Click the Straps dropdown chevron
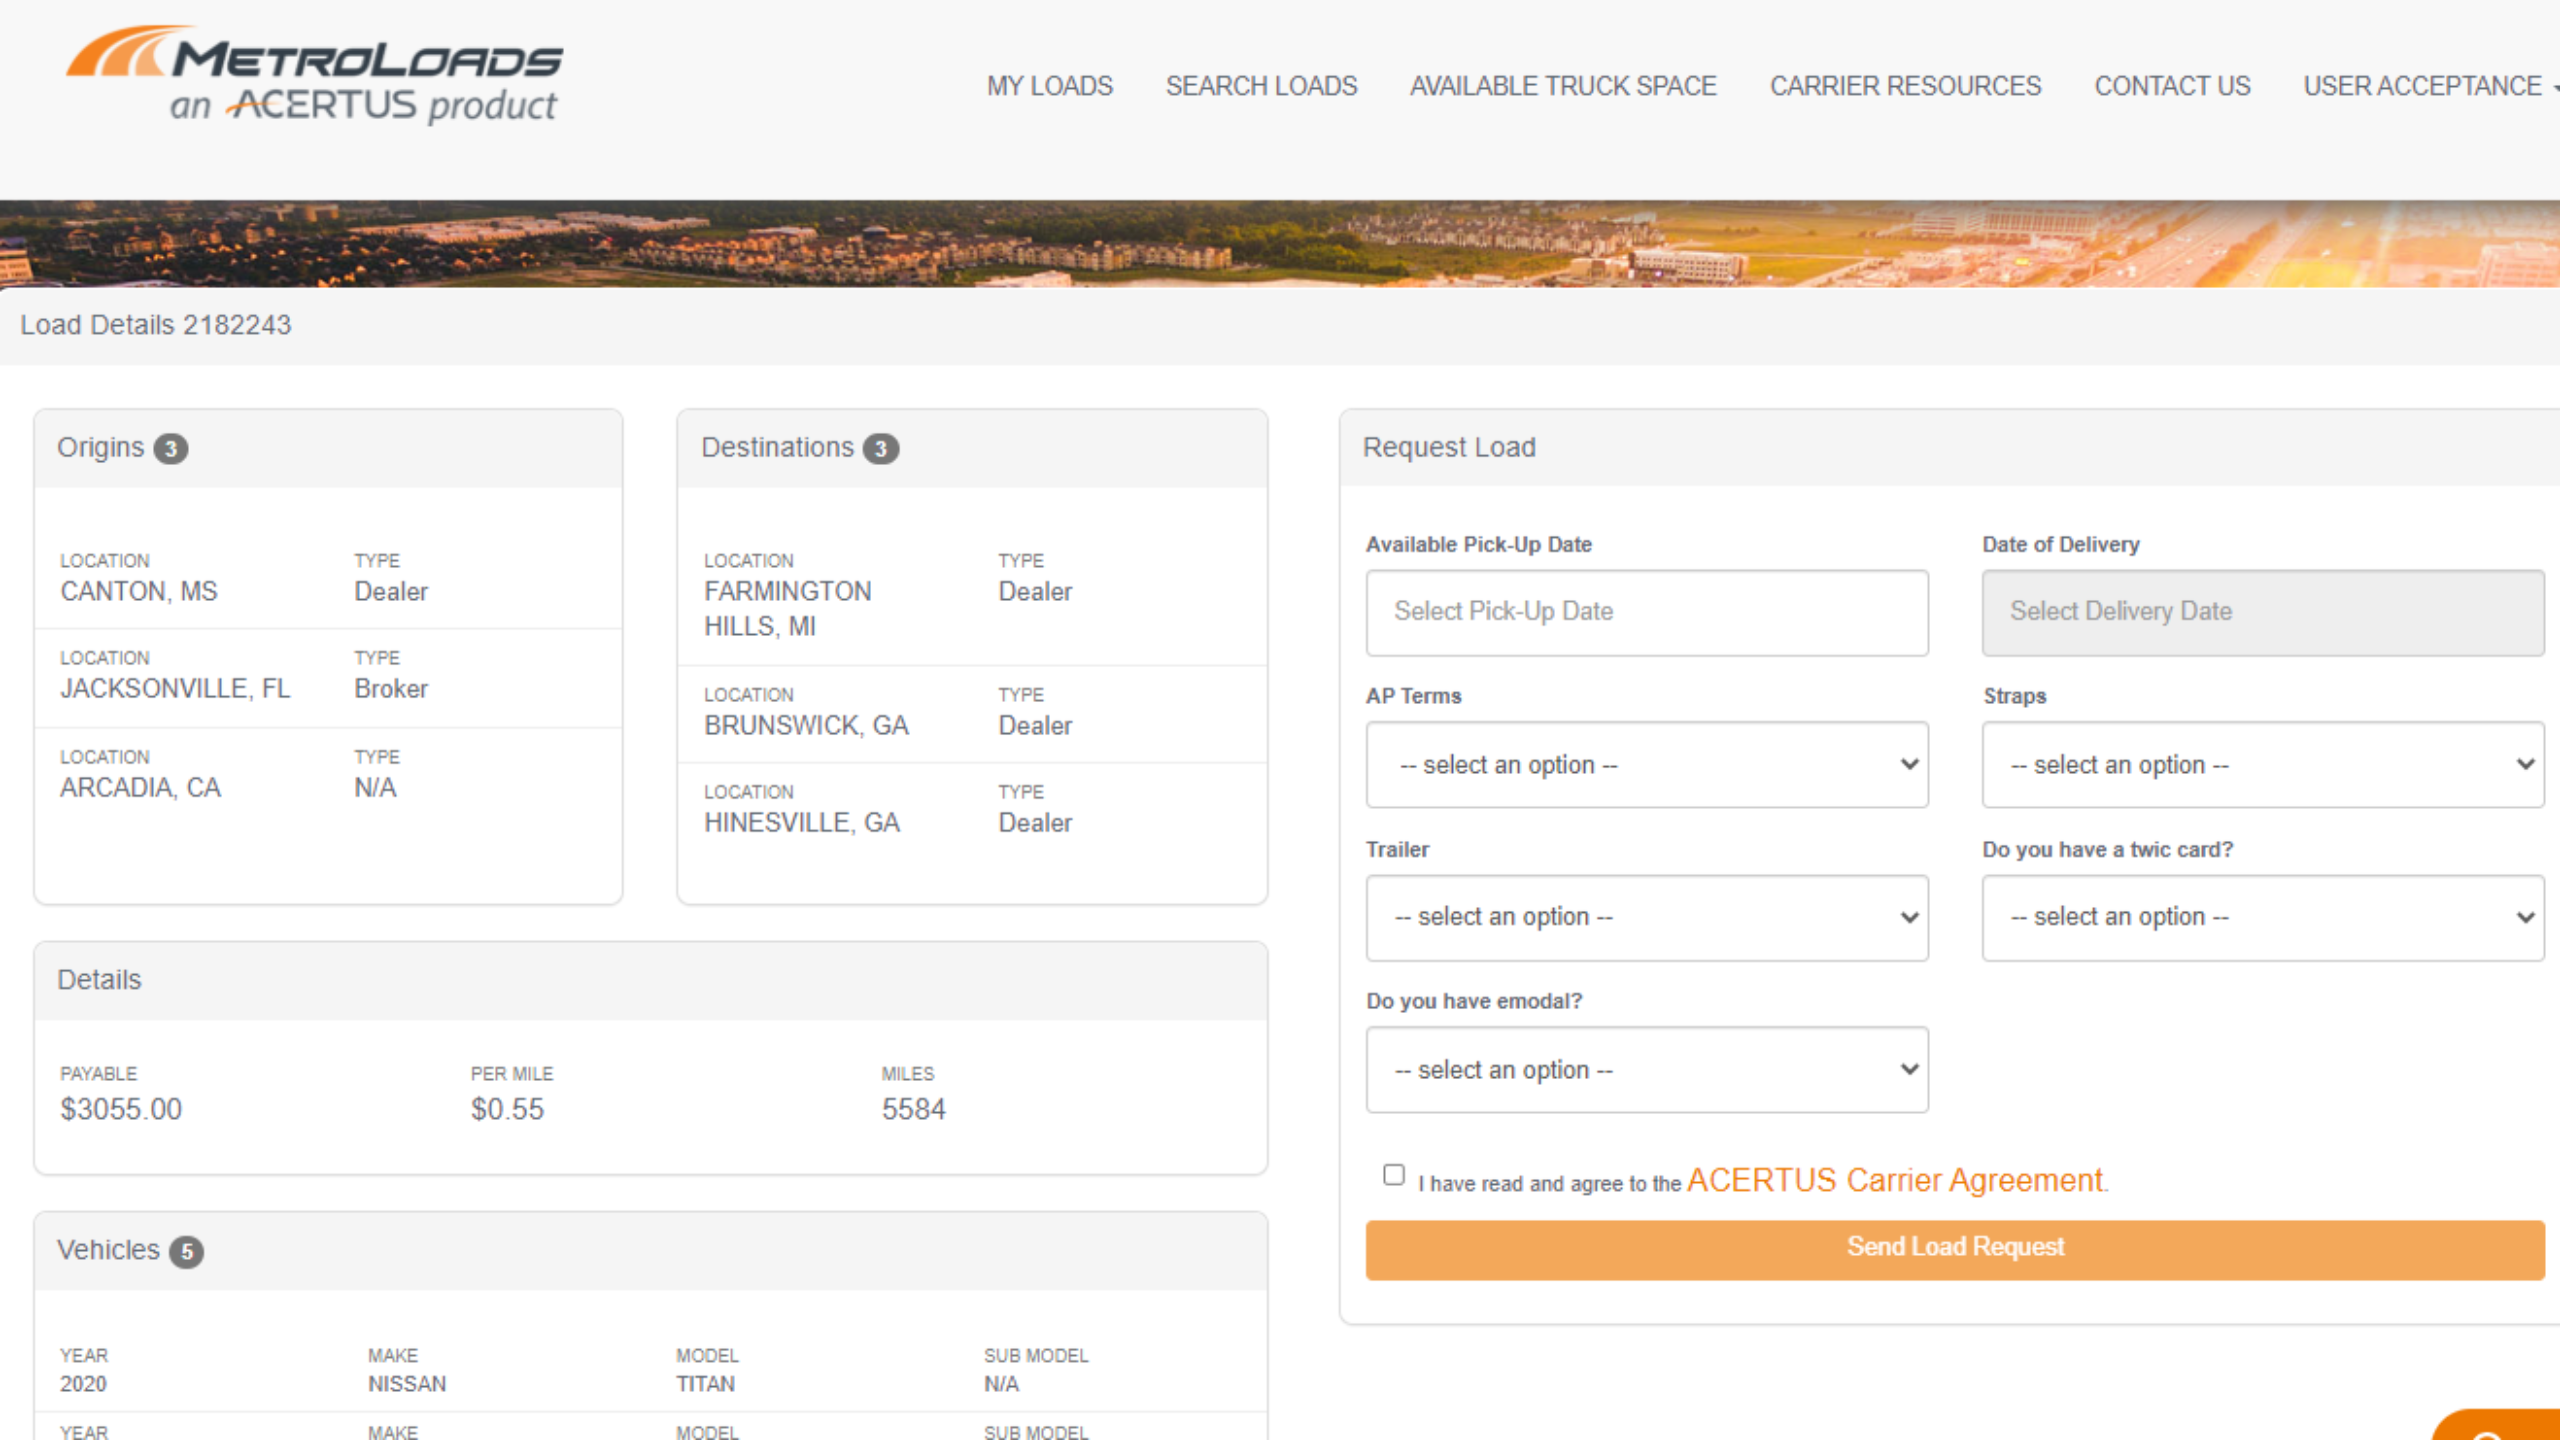 (2524, 764)
